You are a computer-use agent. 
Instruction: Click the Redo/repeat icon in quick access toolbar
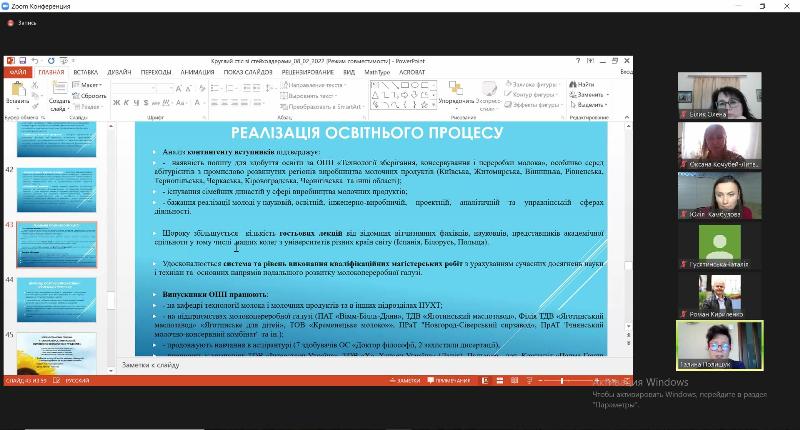tap(51, 61)
